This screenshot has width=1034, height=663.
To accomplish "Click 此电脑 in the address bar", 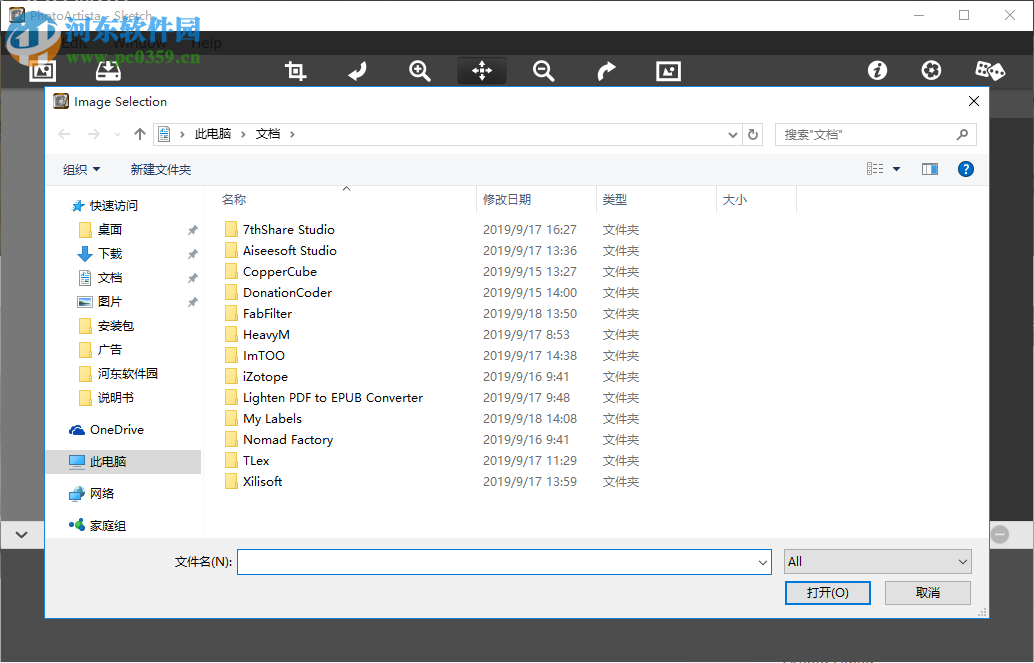I will click(213, 134).
